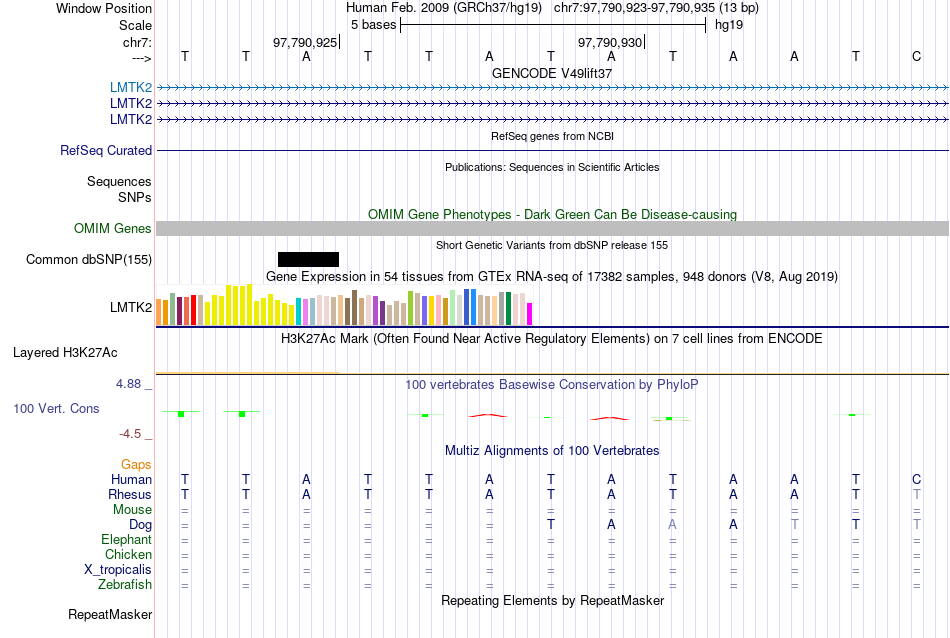Viewport: 950px width, 638px height.
Task: Click the pale orange H3K27Ac signal strip
Action: coord(248,373)
